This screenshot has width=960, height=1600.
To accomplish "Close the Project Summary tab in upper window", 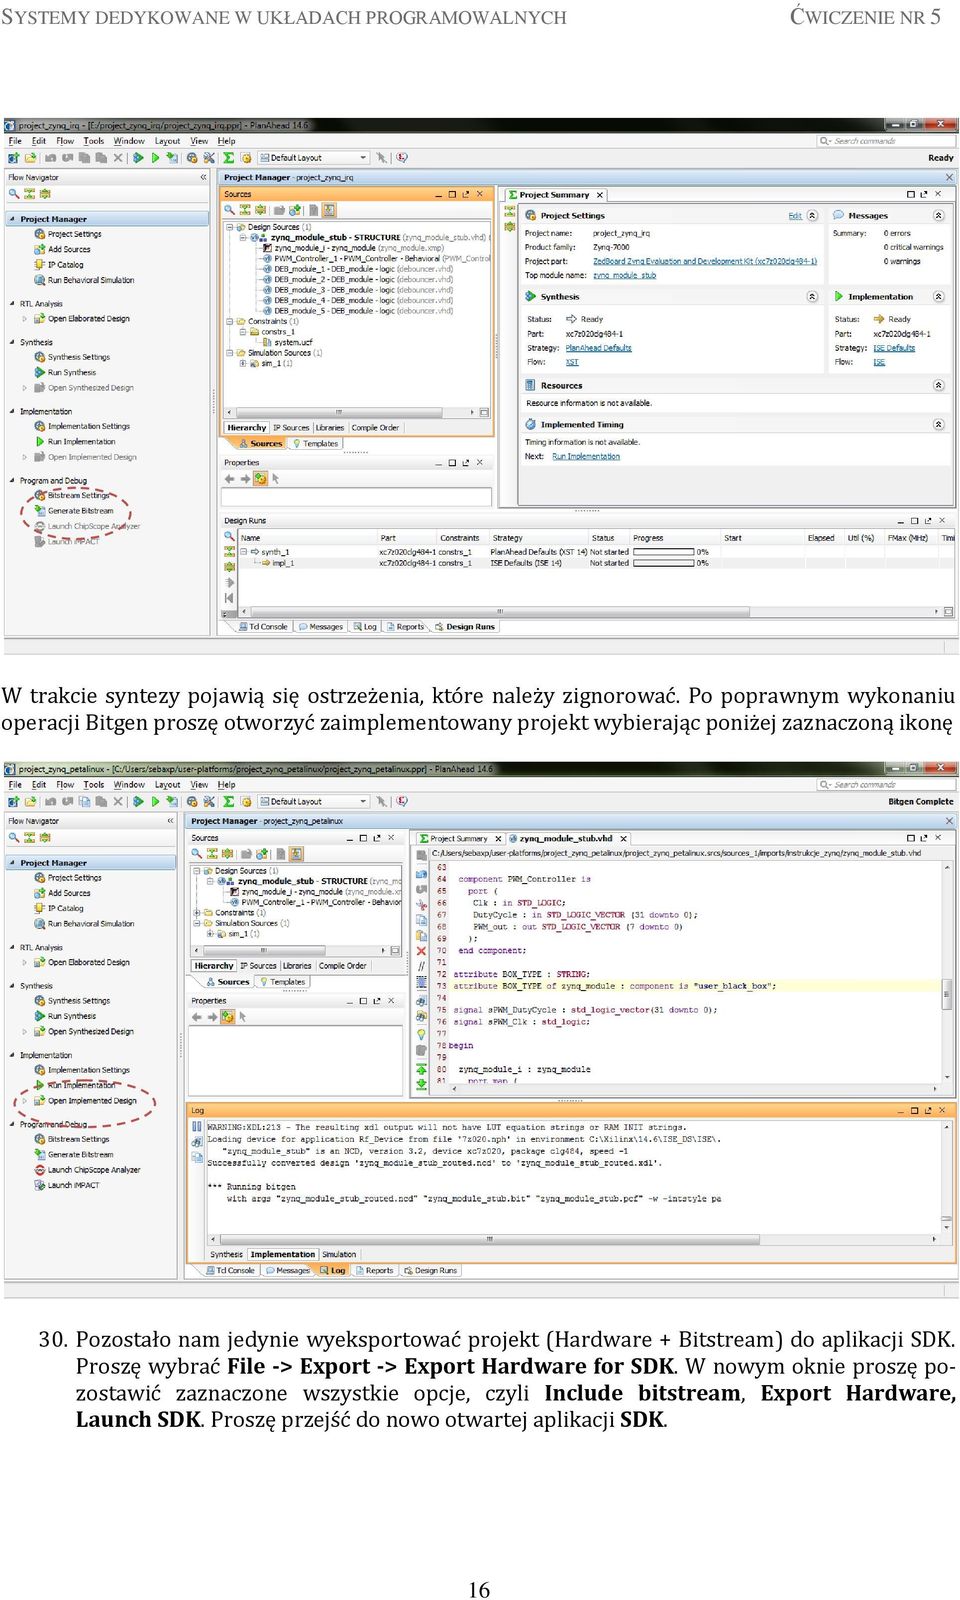I will pos(600,195).
